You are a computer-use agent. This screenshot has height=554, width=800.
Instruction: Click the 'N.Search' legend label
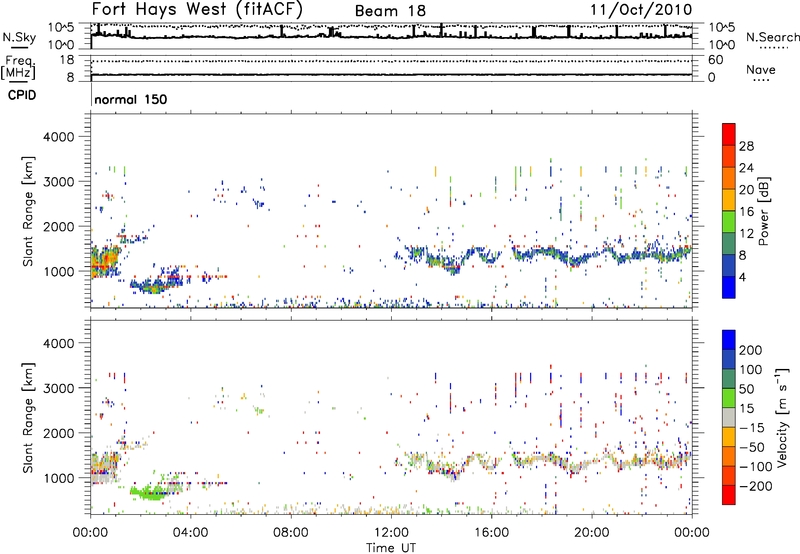(x=772, y=37)
